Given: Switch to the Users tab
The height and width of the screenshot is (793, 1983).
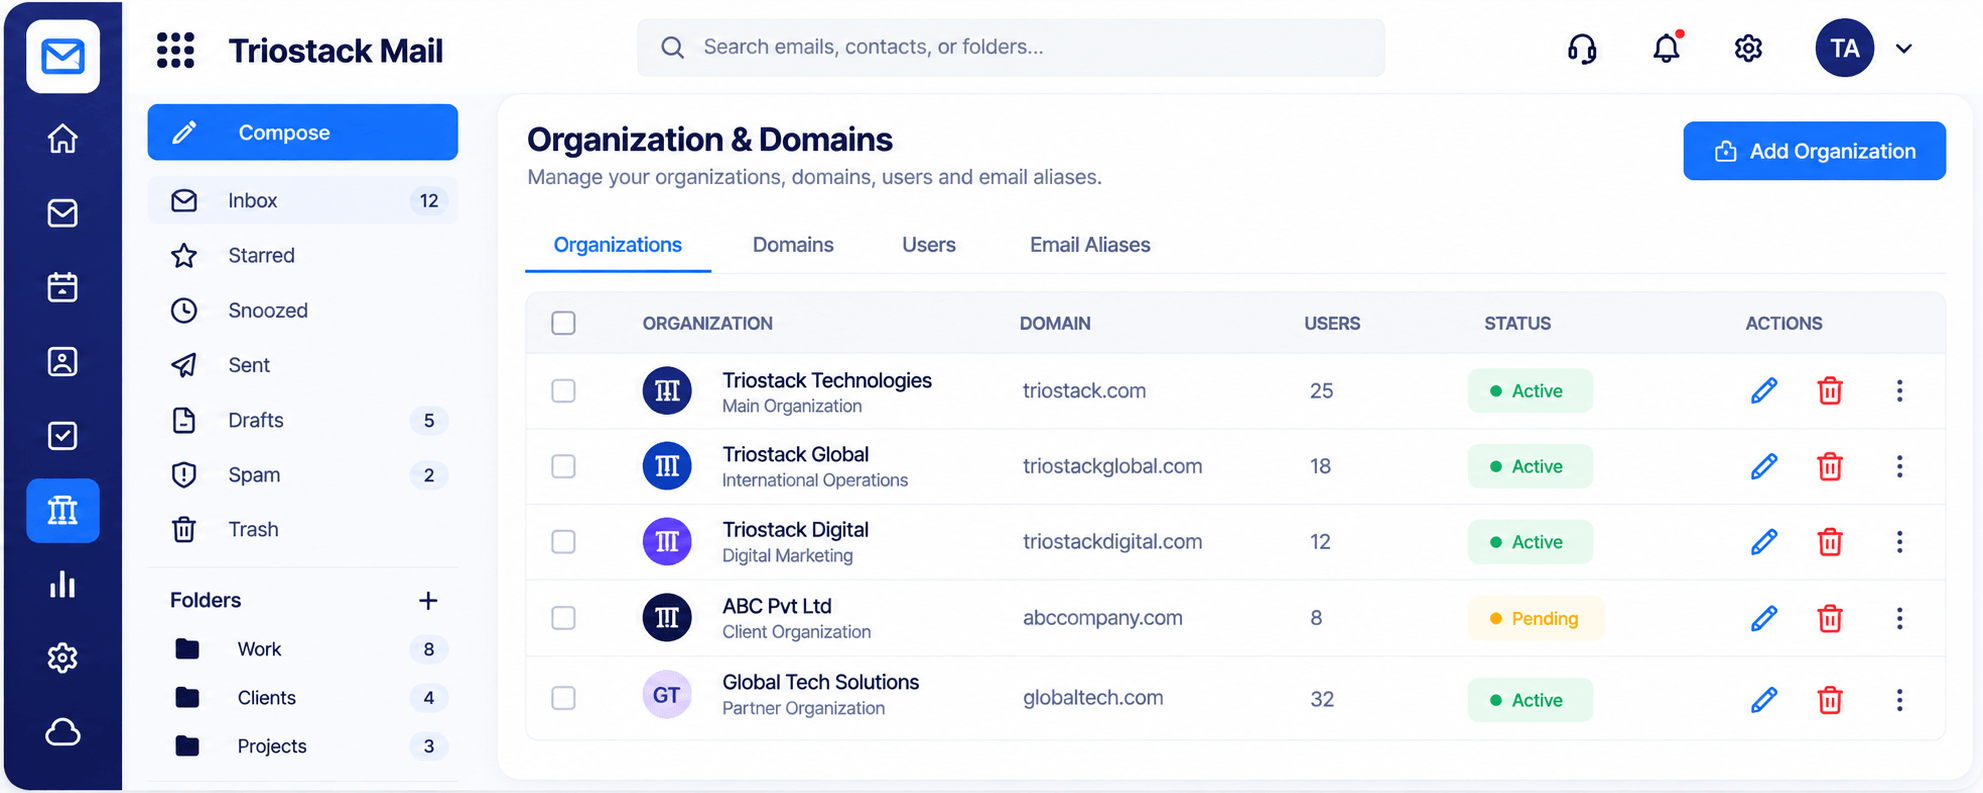Looking at the screenshot, I should pyautogui.click(x=929, y=245).
